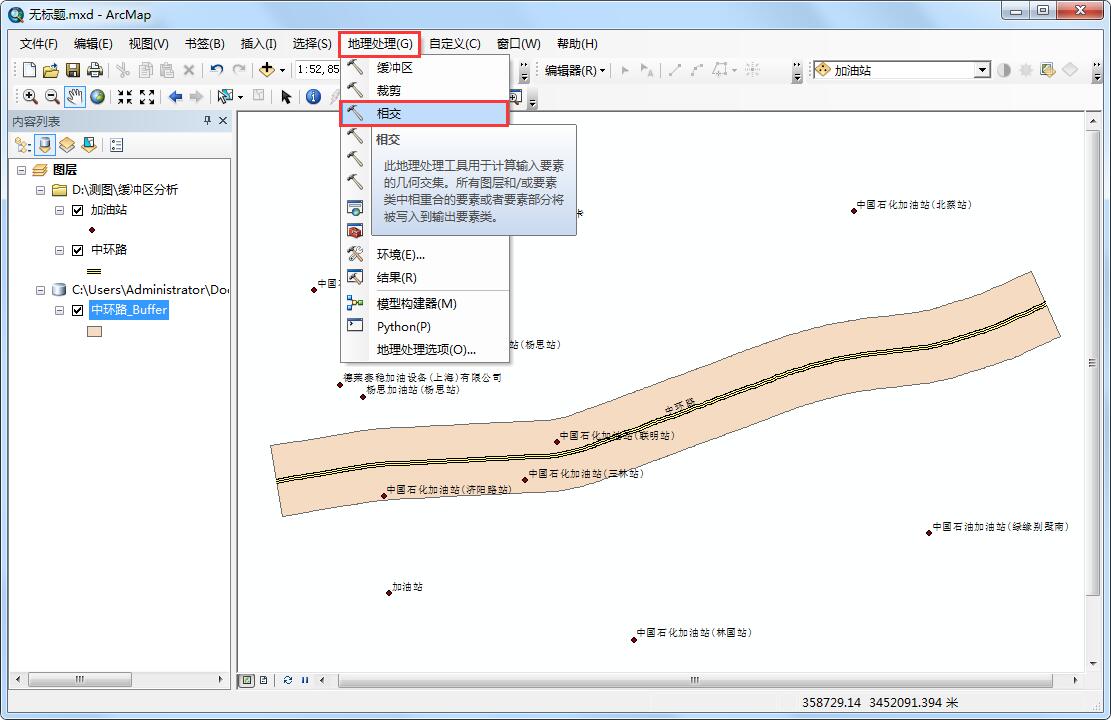Expand Add Data dropdown arrow

coord(282,70)
